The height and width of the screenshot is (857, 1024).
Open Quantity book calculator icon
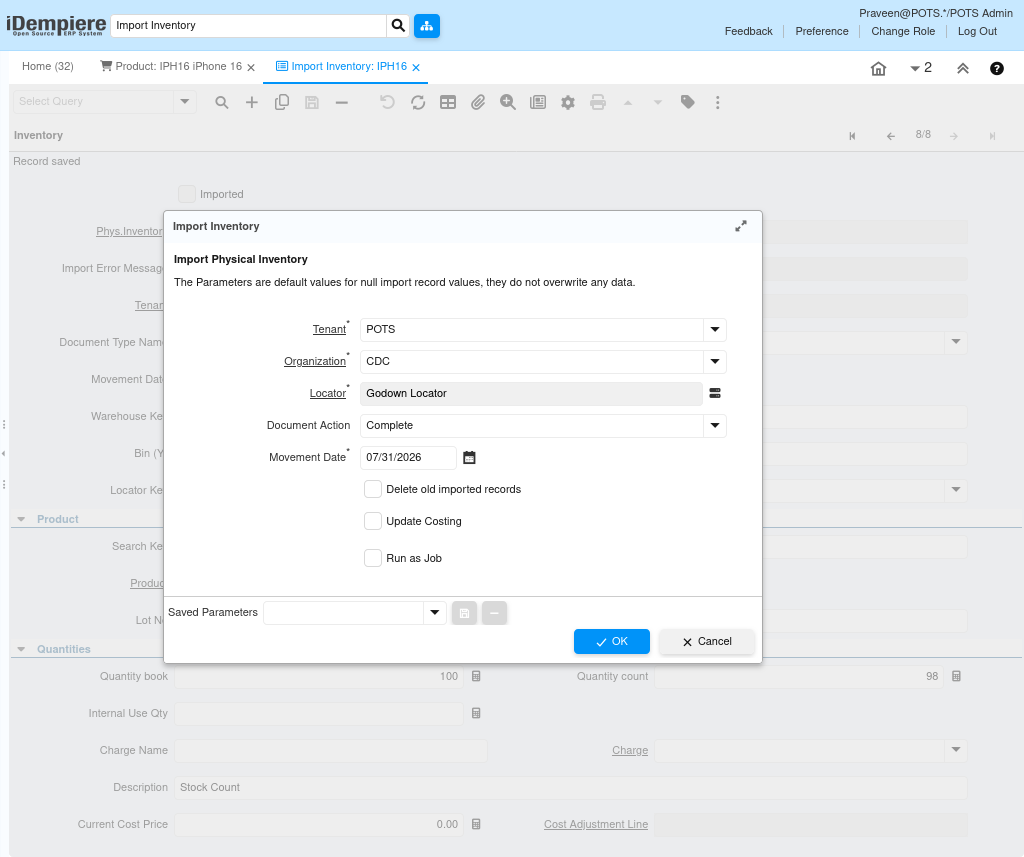pos(476,676)
